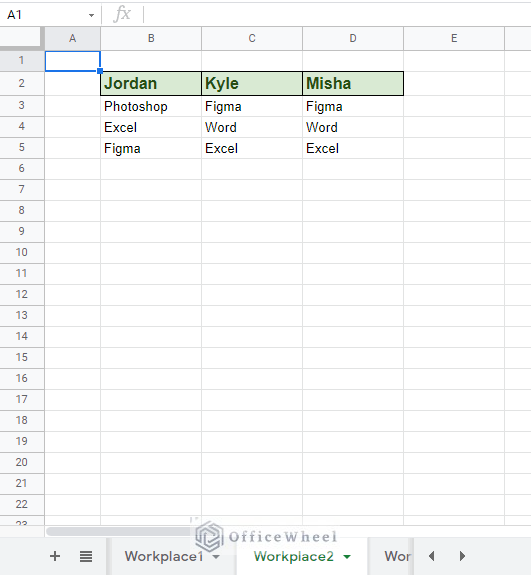The height and width of the screenshot is (575, 531).
Task: Click the add sheet plus icon
Action: pyautogui.click(x=55, y=556)
